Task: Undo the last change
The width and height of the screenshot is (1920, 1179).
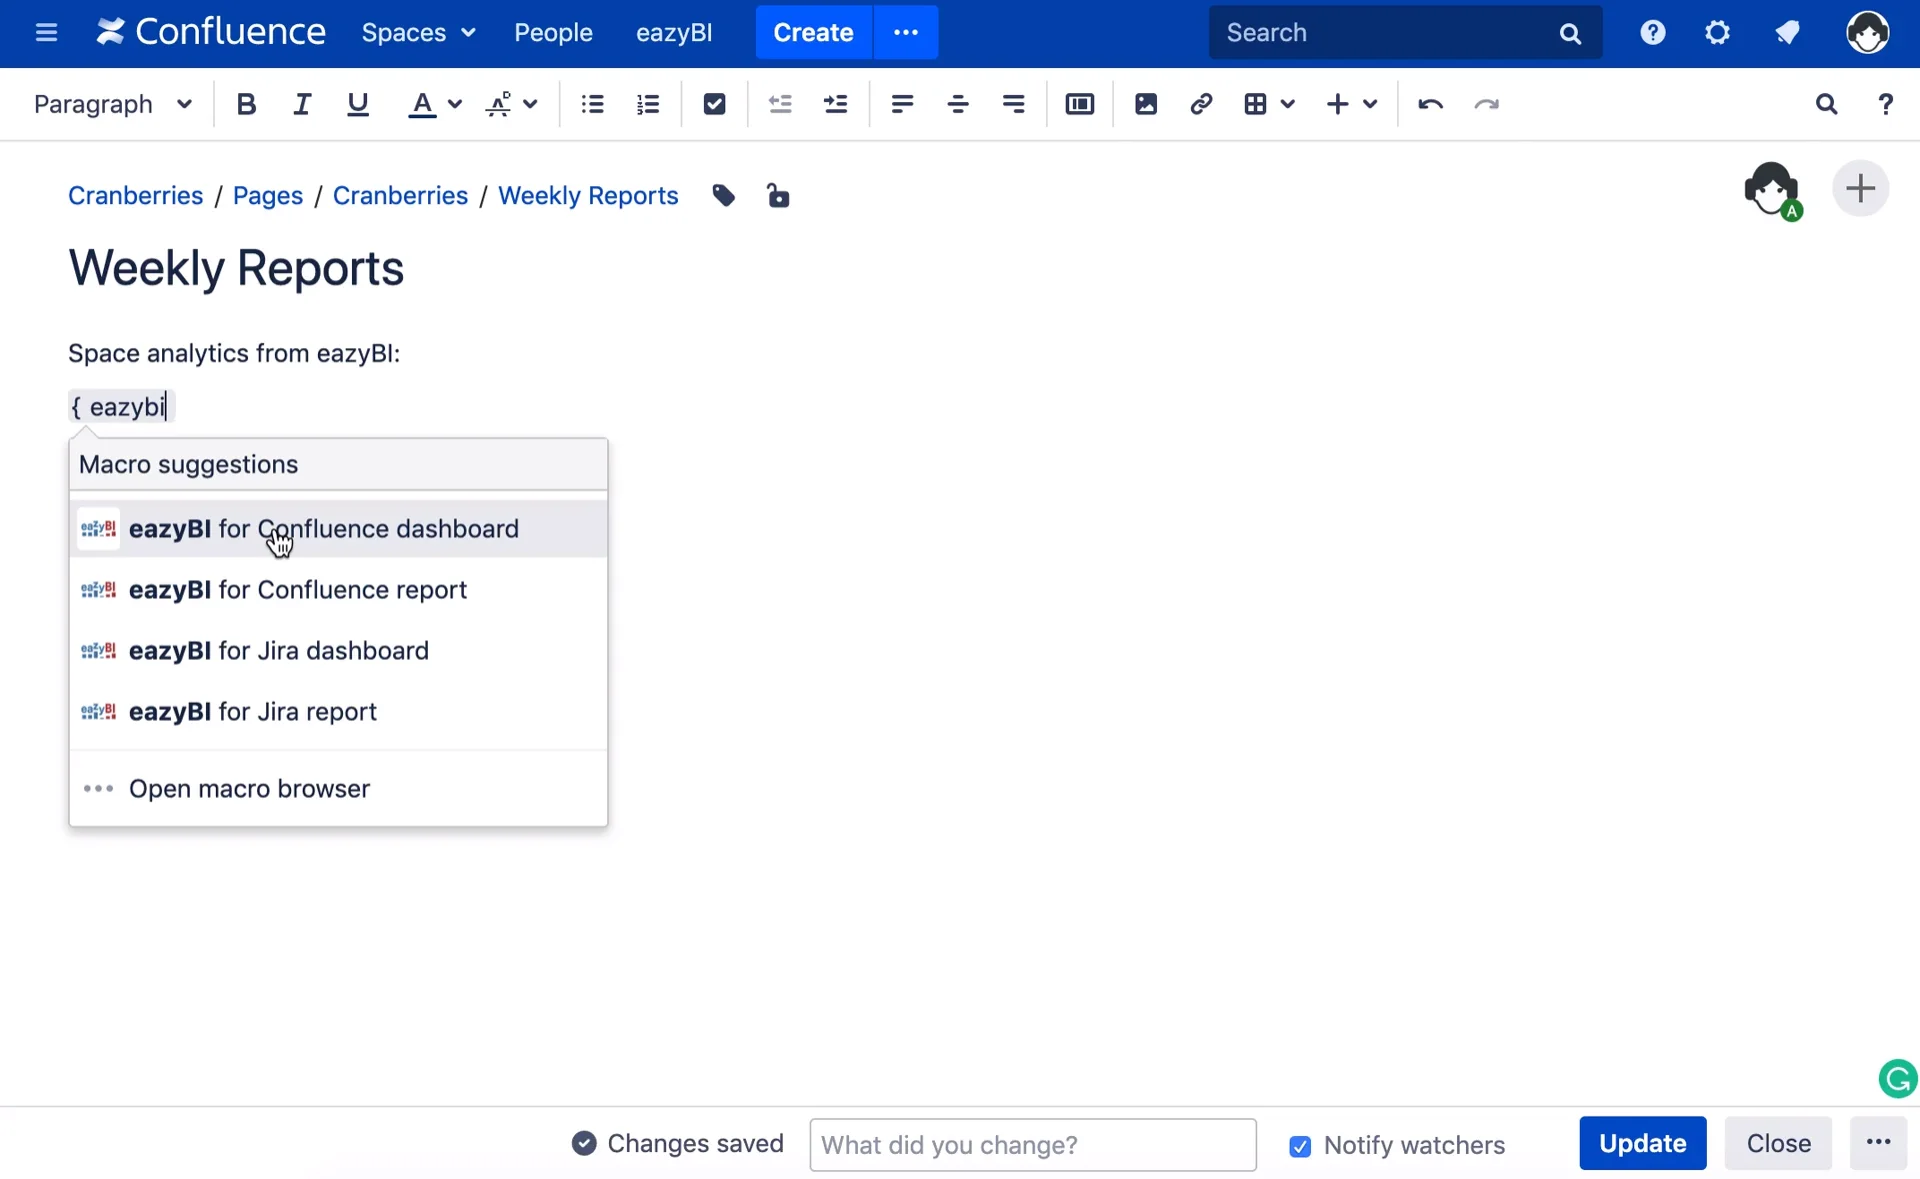Action: click(x=1430, y=104)
